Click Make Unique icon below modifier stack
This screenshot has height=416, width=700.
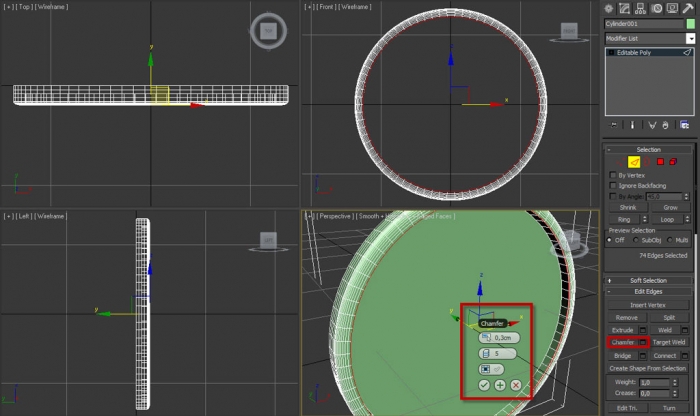pos(652,125)
